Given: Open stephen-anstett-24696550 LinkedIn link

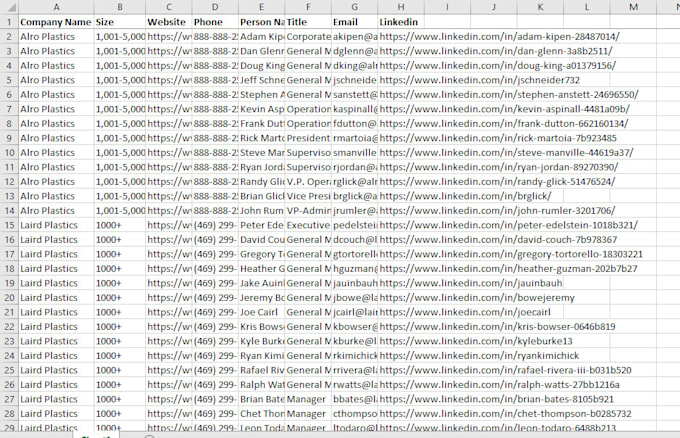Looking at the screenshot, I should click(509, 95).
